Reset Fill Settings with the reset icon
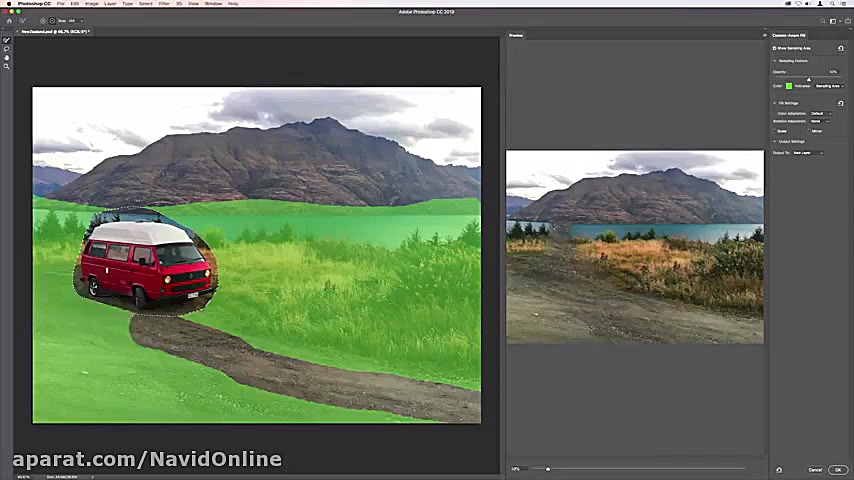This screenshot has height=480, width=854. [840, 103]
